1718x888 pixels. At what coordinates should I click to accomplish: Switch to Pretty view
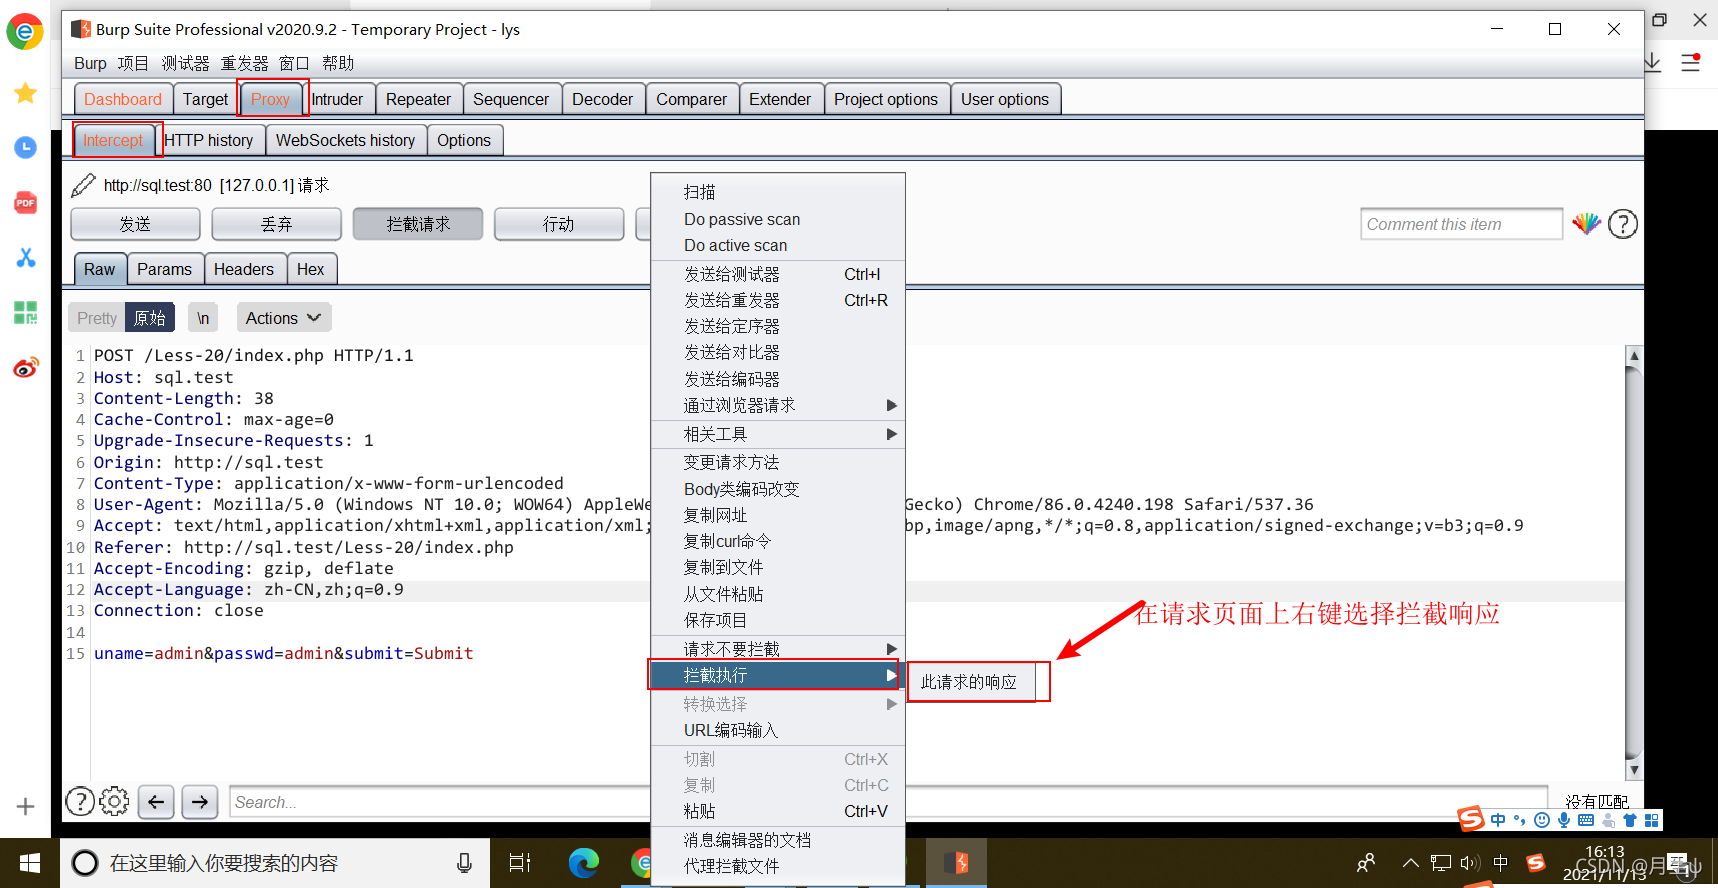(97, 318)
